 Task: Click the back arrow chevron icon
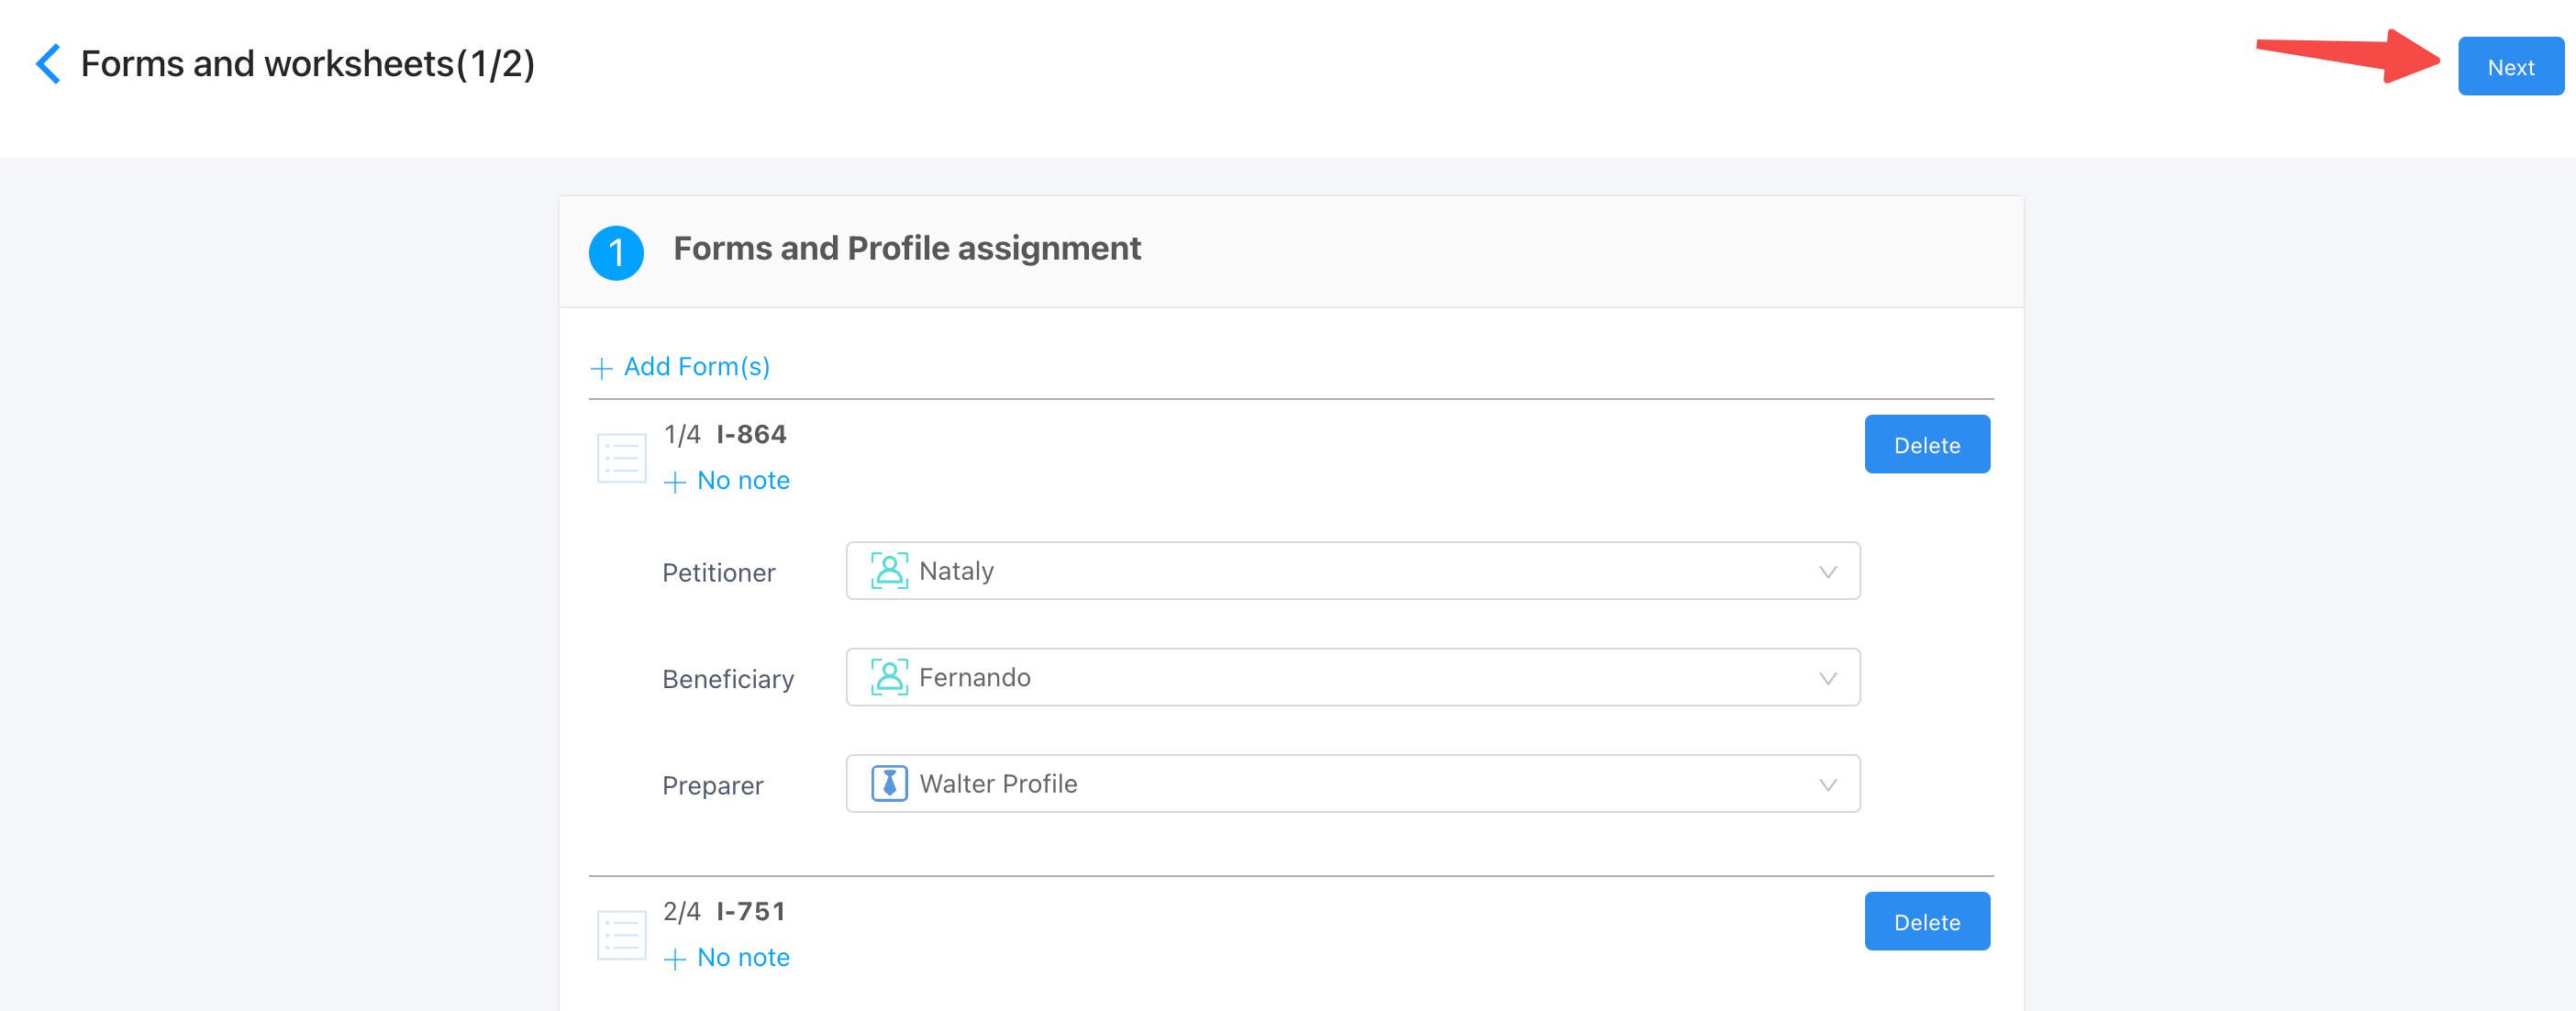pyautogui.click(x=48, y=64)
